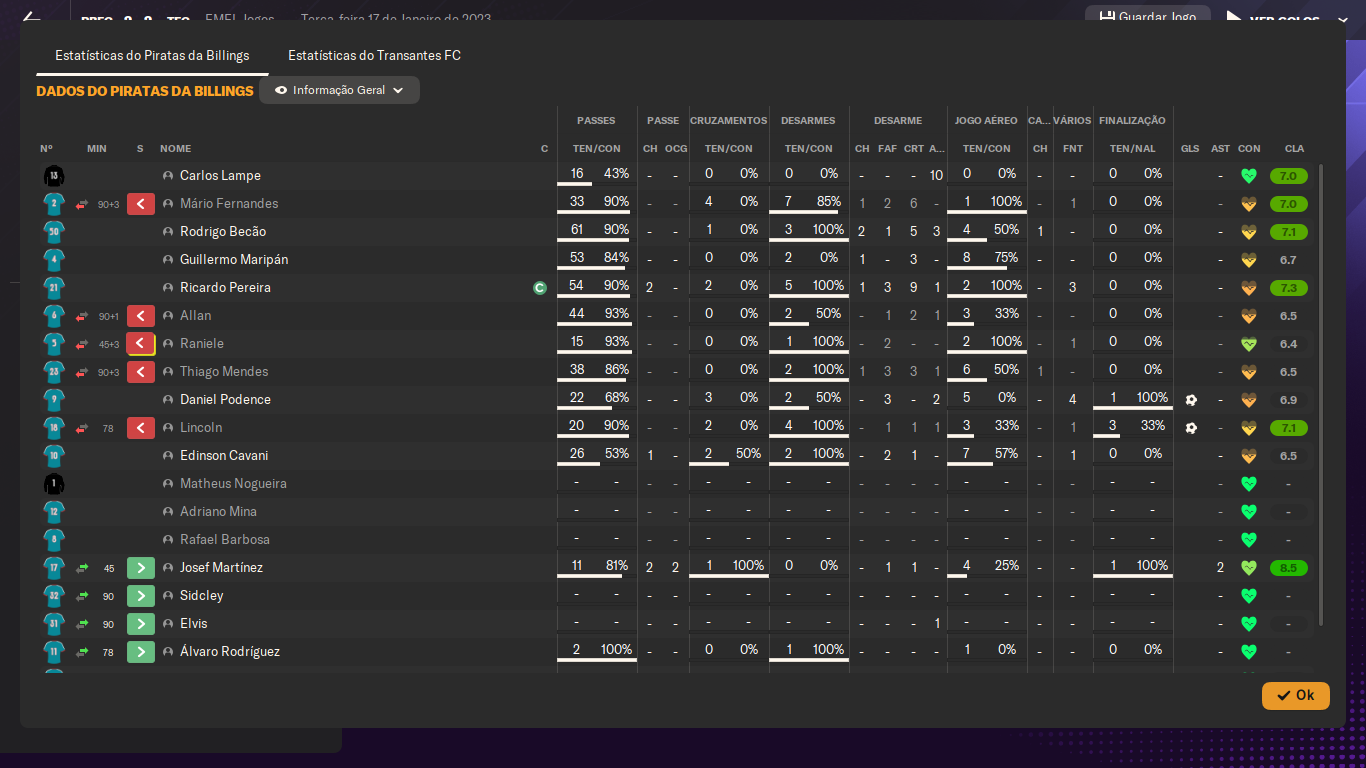Sort by the CLA rating column header

click(x=1294, y=149)
